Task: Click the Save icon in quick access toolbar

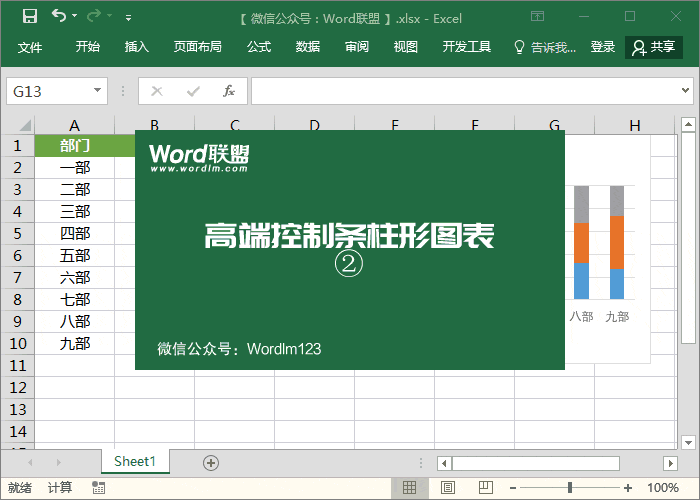Action: (x=29, y=17)
